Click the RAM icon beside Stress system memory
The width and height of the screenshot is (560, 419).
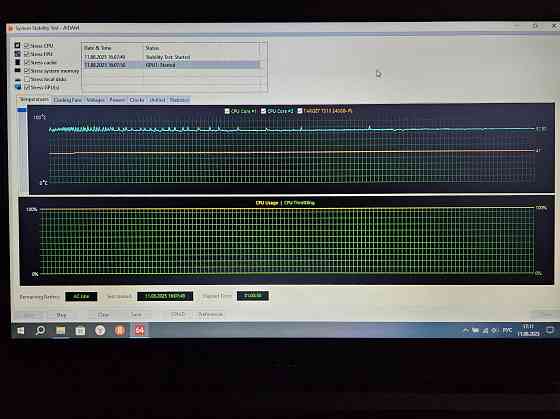click(x=18, y=70)
